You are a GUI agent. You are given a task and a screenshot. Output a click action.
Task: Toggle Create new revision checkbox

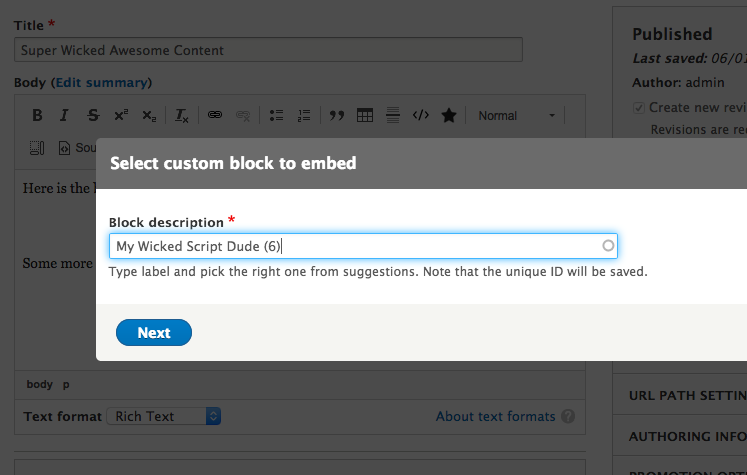pos(638,107)
